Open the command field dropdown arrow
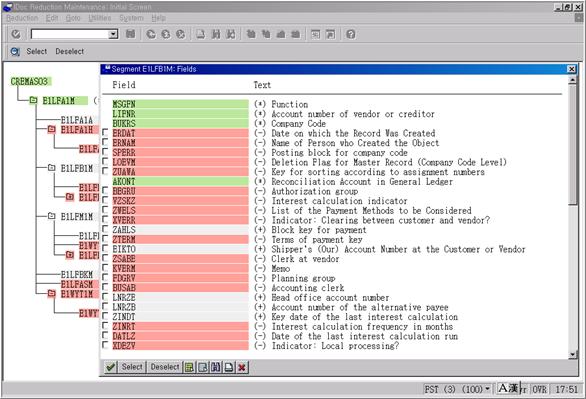Viewport: 586px width, 399px height. point(113,34)
